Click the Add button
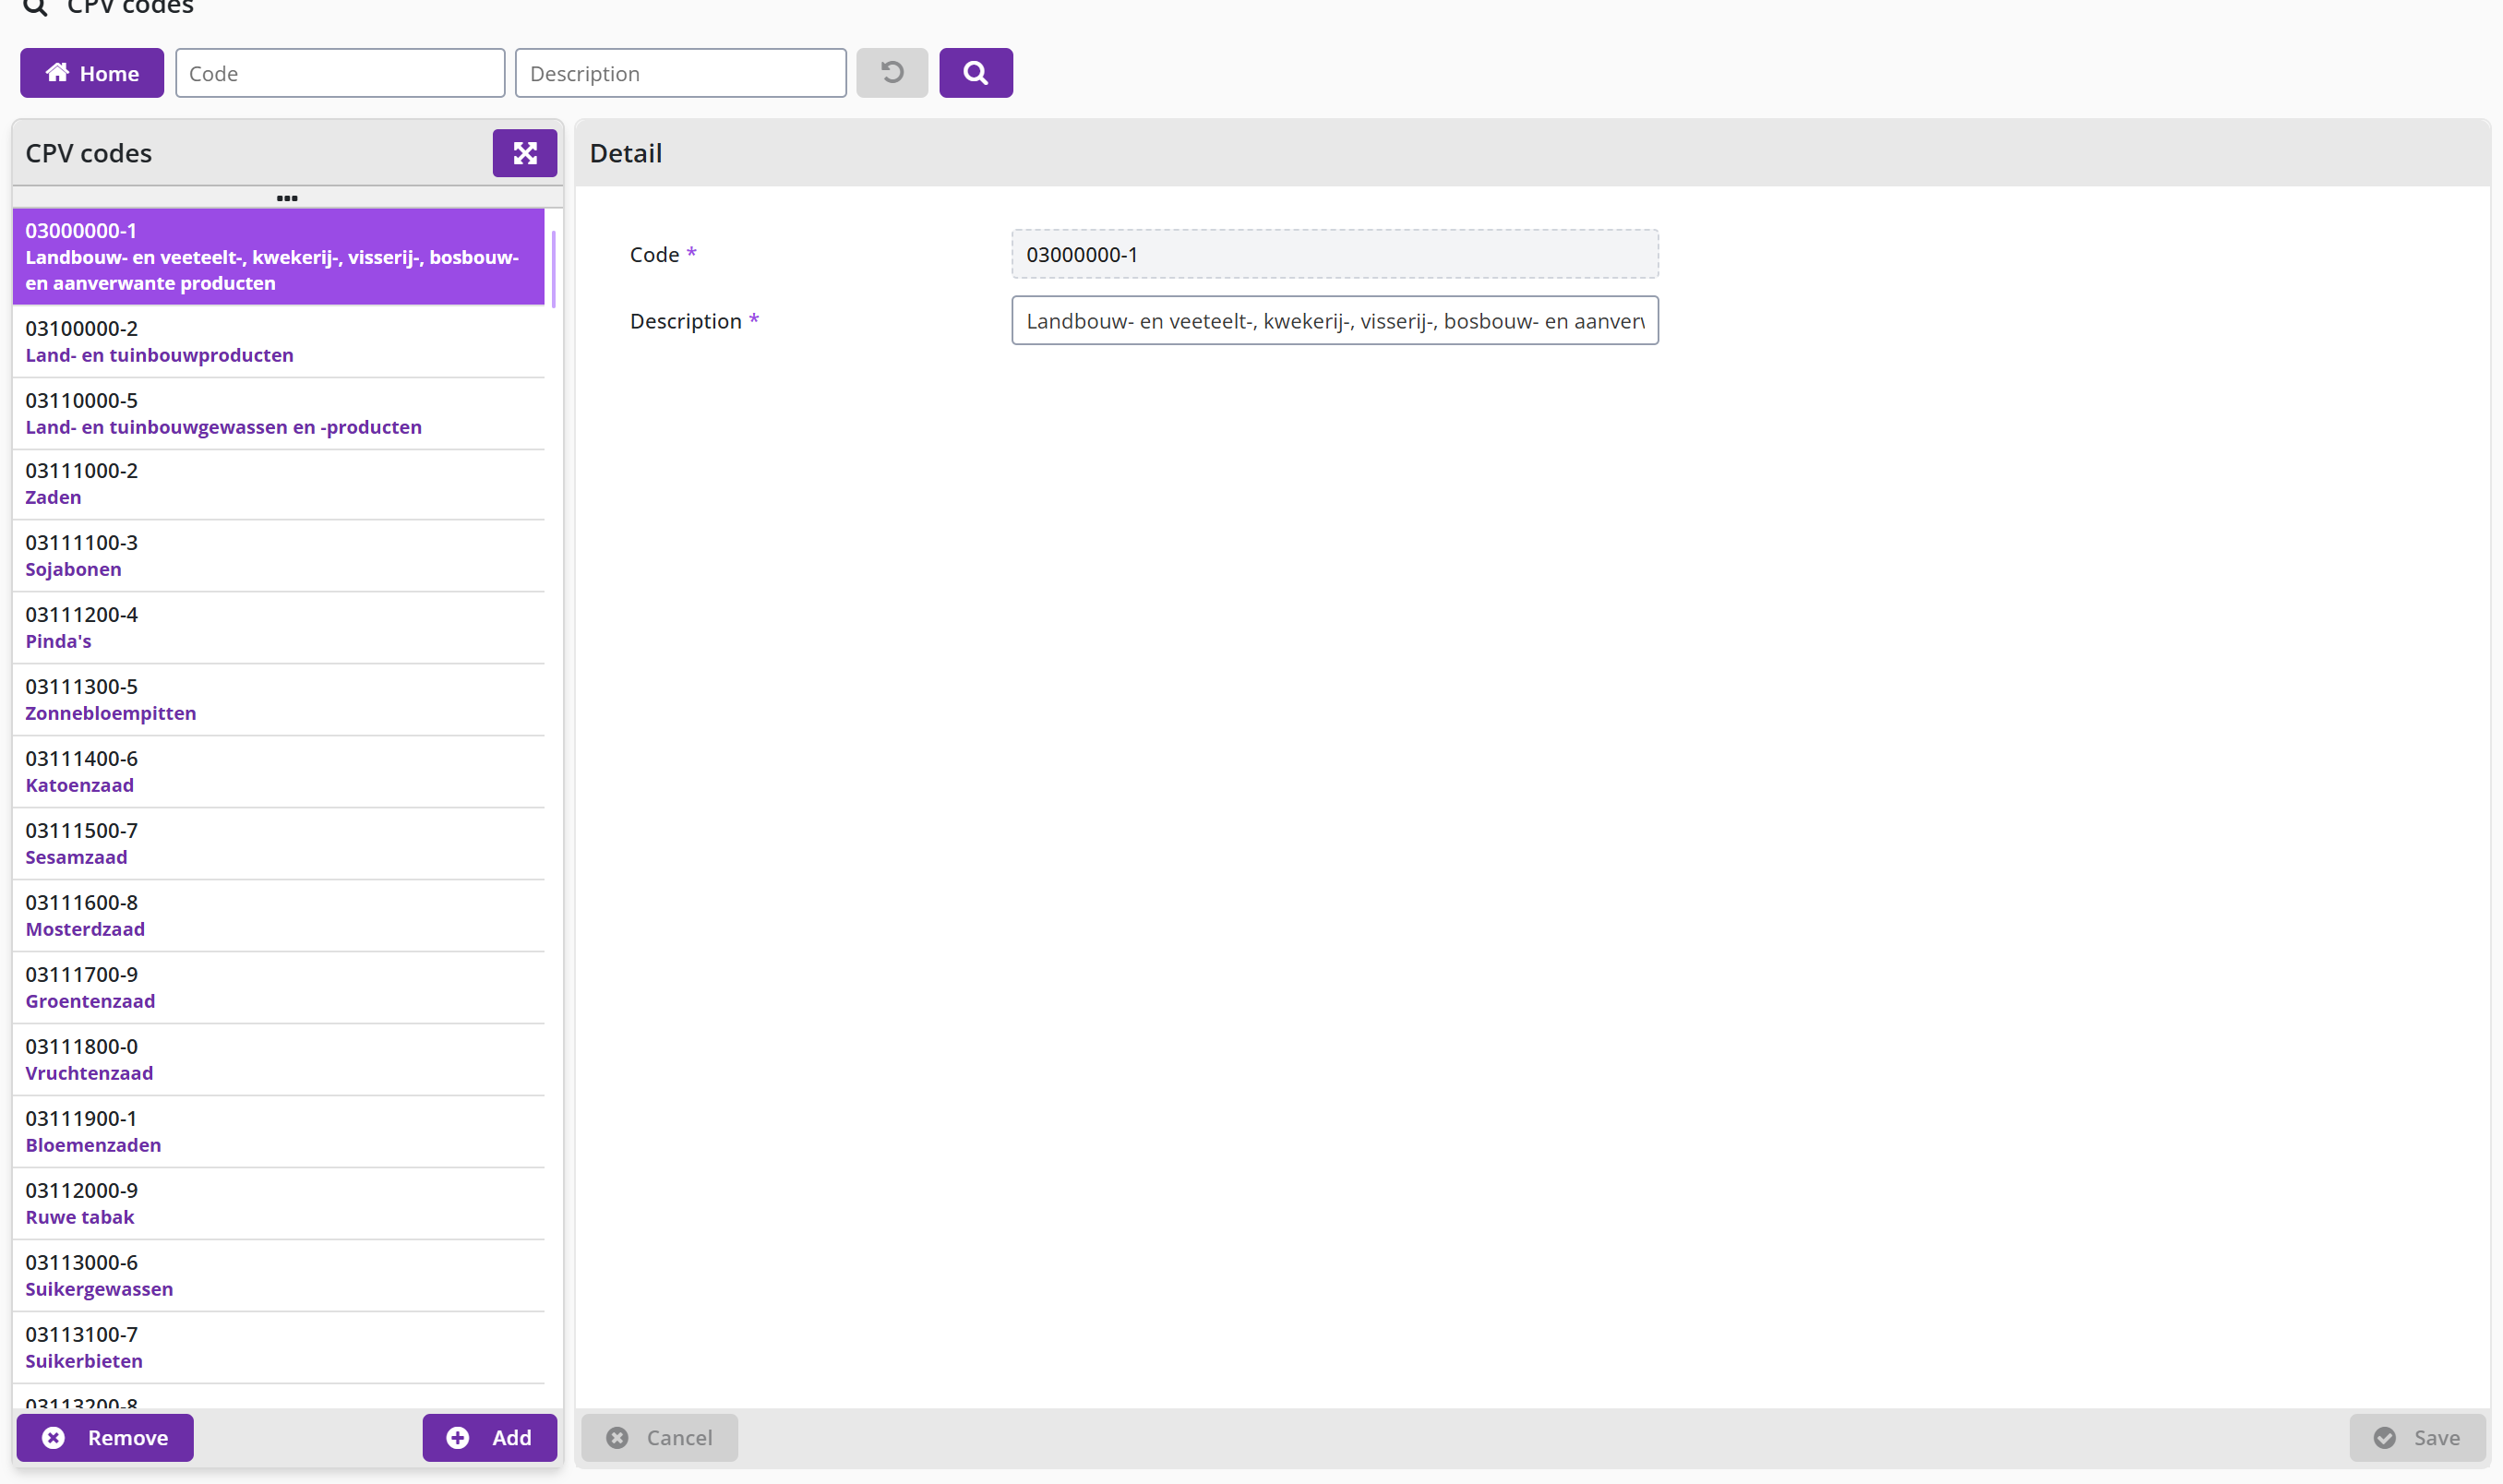This screenshot has width=2503, height=1484. [490, 1438]
